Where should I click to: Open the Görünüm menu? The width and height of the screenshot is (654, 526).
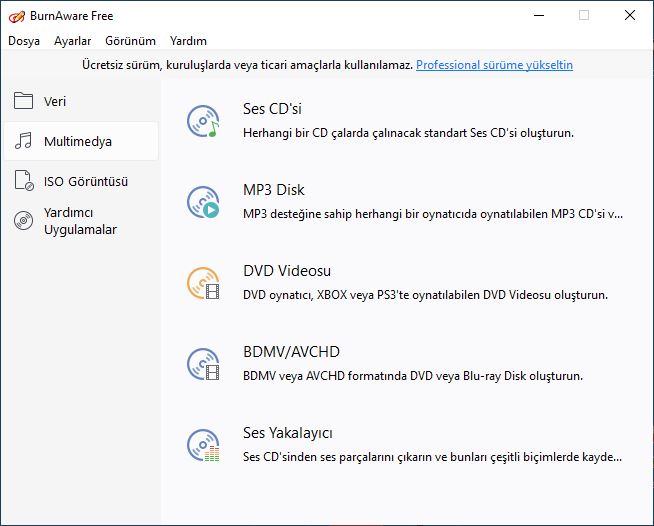tap(131, 41)
